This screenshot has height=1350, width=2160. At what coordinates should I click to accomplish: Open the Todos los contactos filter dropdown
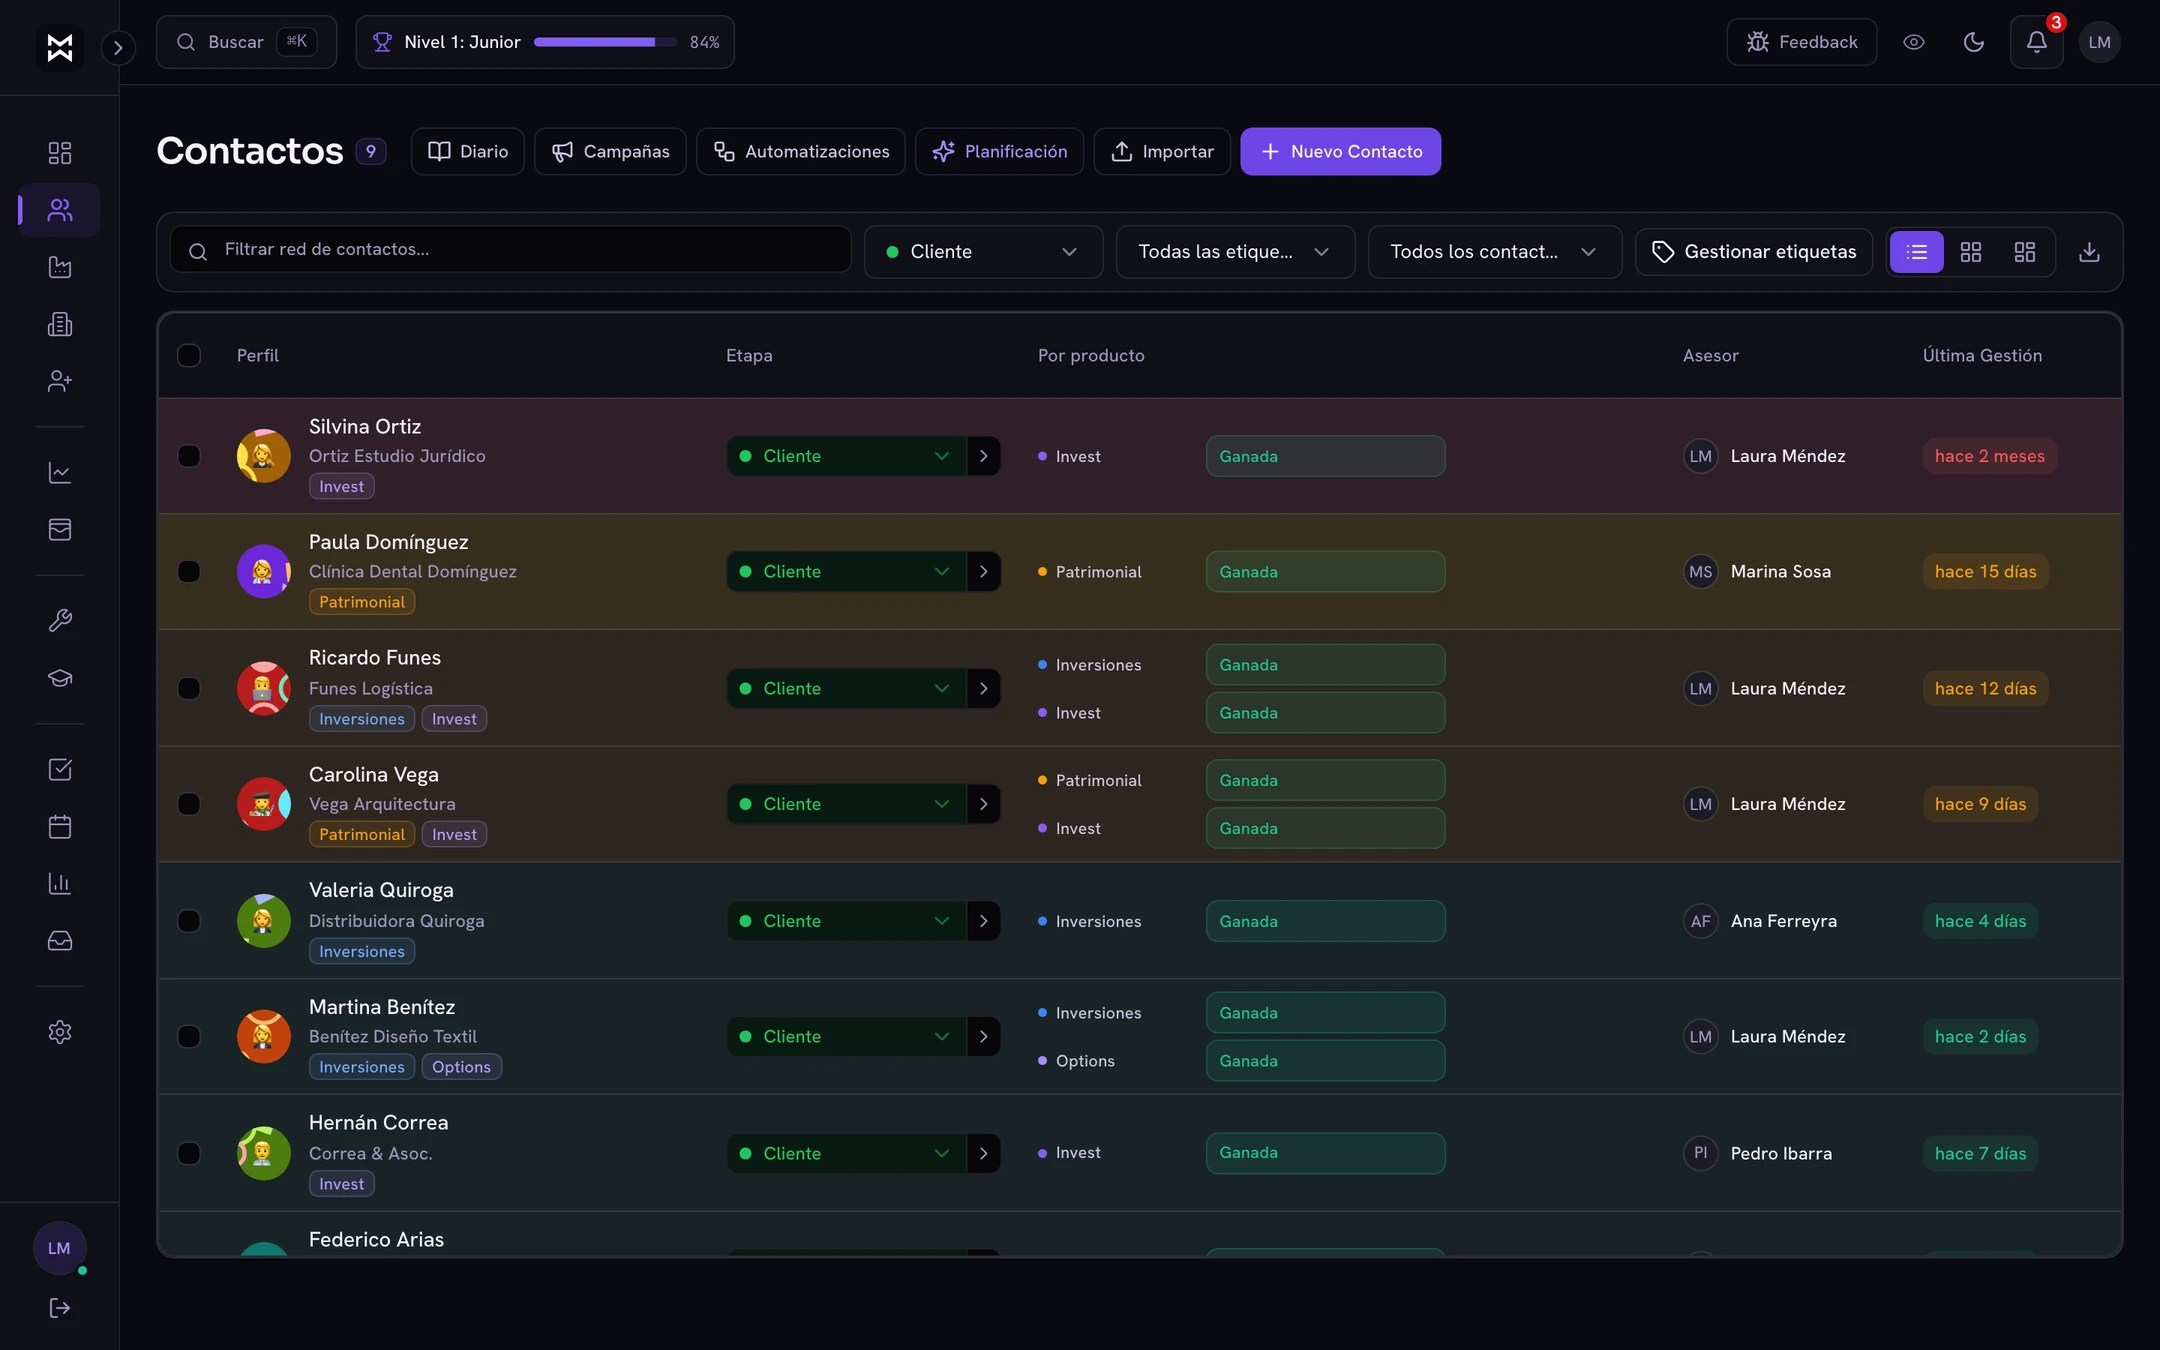pos(1495,252)
